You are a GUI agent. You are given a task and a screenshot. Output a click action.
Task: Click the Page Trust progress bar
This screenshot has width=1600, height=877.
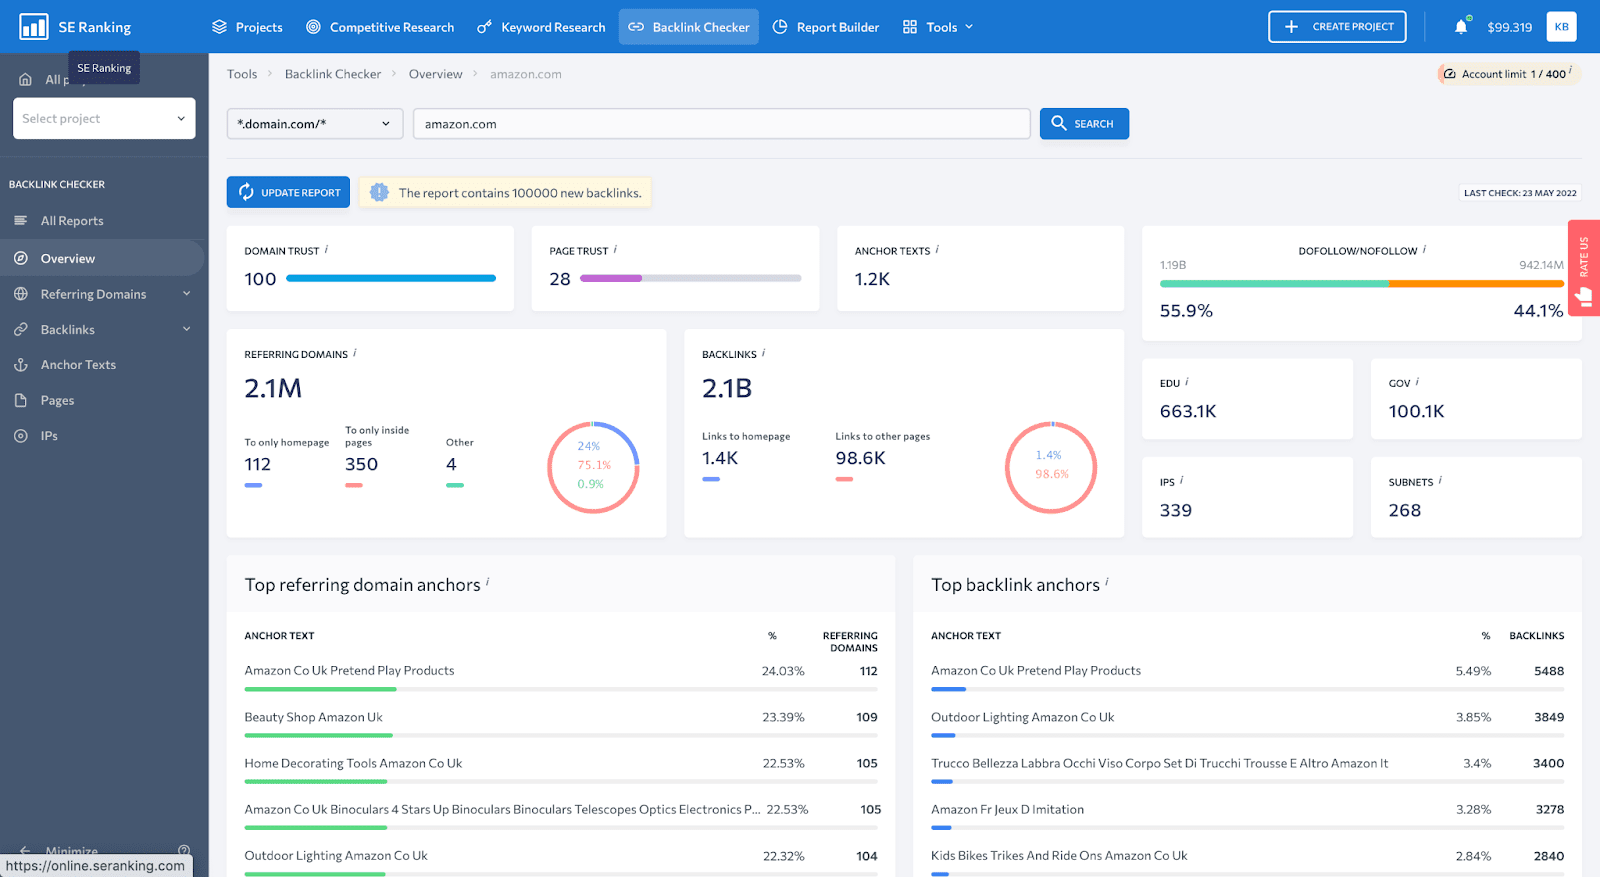click(x=691, y=278)
